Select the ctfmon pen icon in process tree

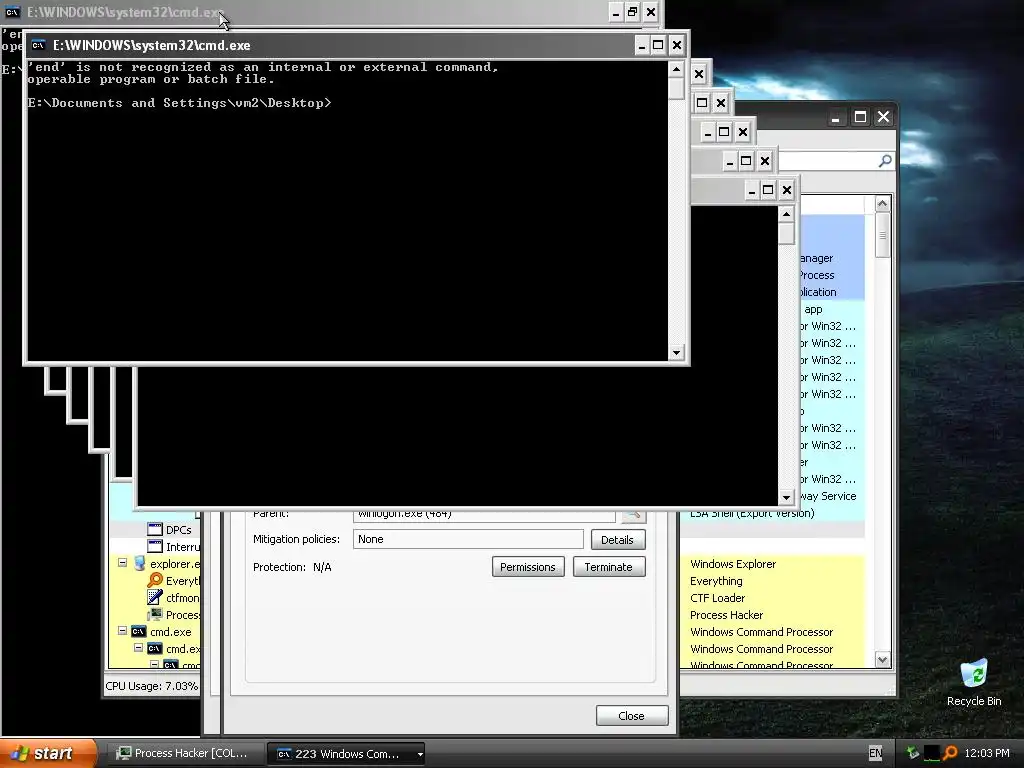(155, 598)
